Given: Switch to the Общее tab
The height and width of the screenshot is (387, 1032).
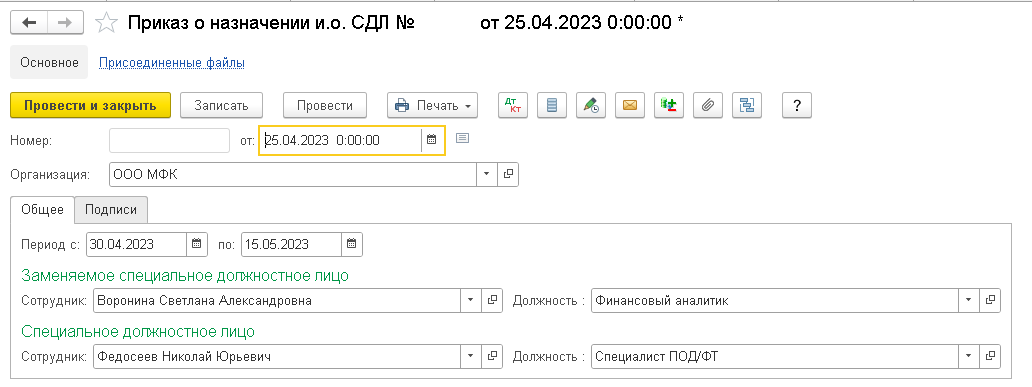Looking at the screenshot, I should [x=43, y=210].
